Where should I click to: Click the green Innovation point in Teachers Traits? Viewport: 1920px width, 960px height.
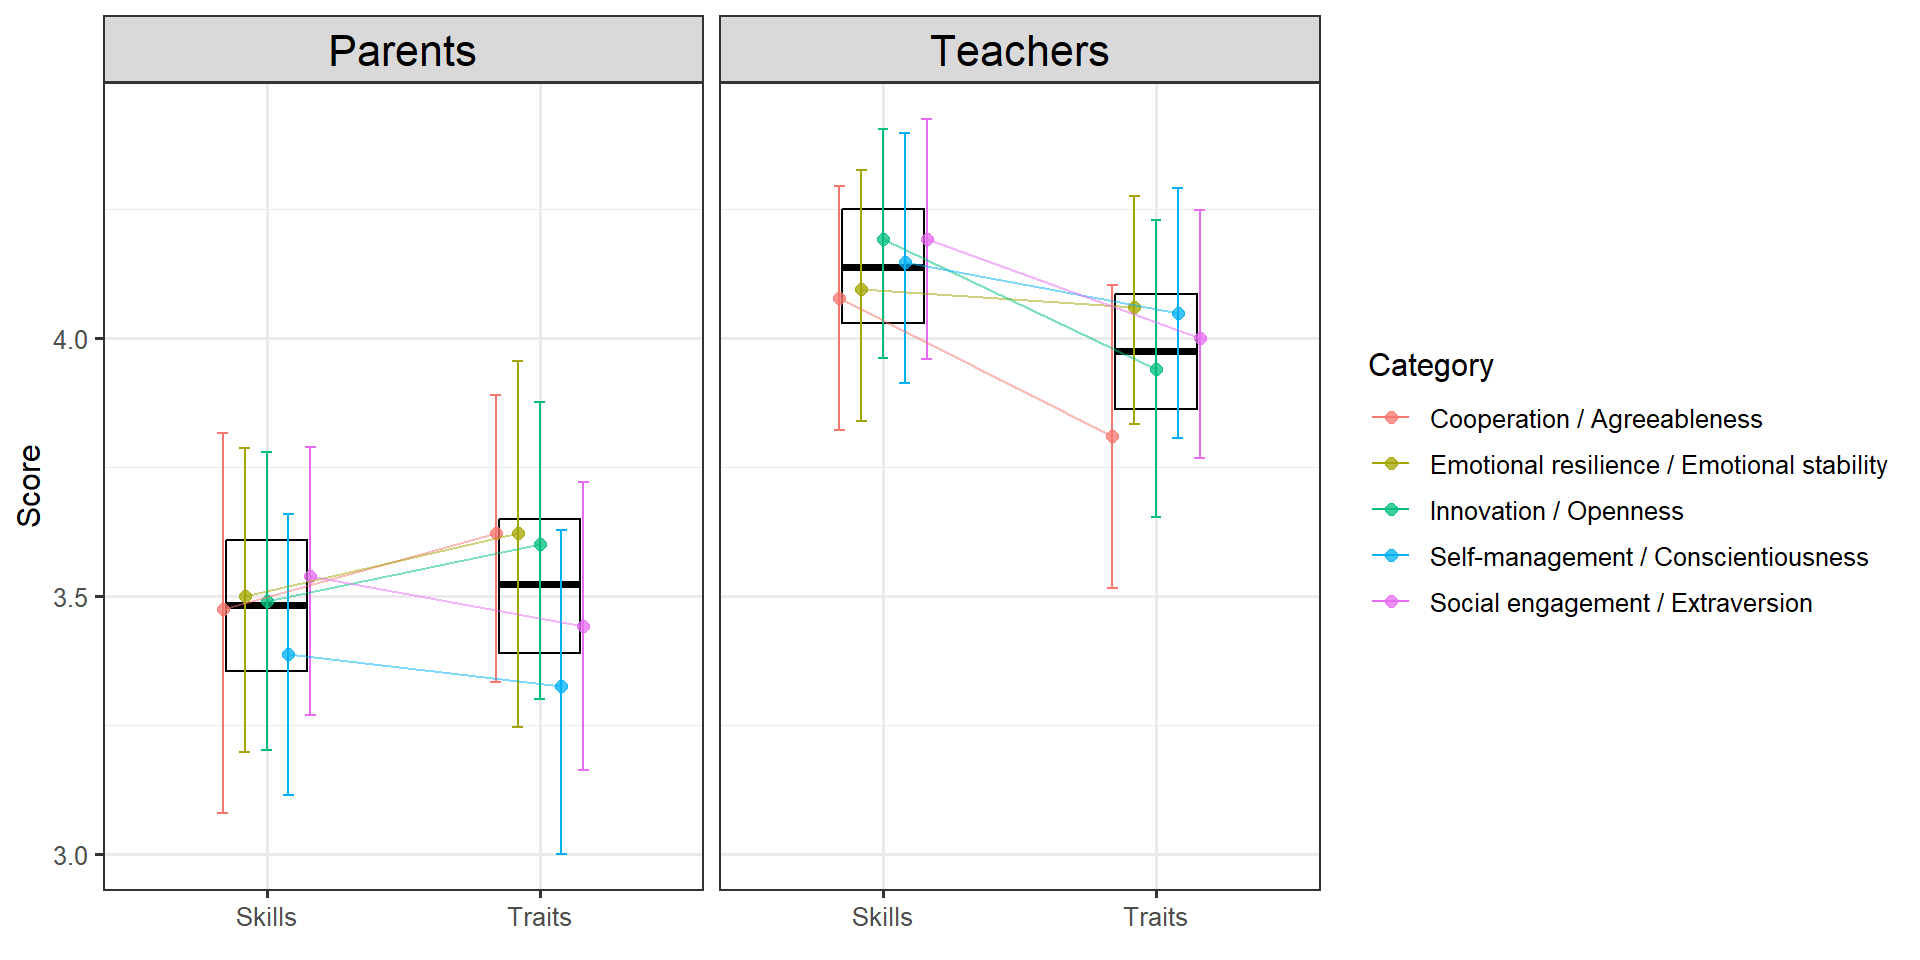[x=1156, y=370]
